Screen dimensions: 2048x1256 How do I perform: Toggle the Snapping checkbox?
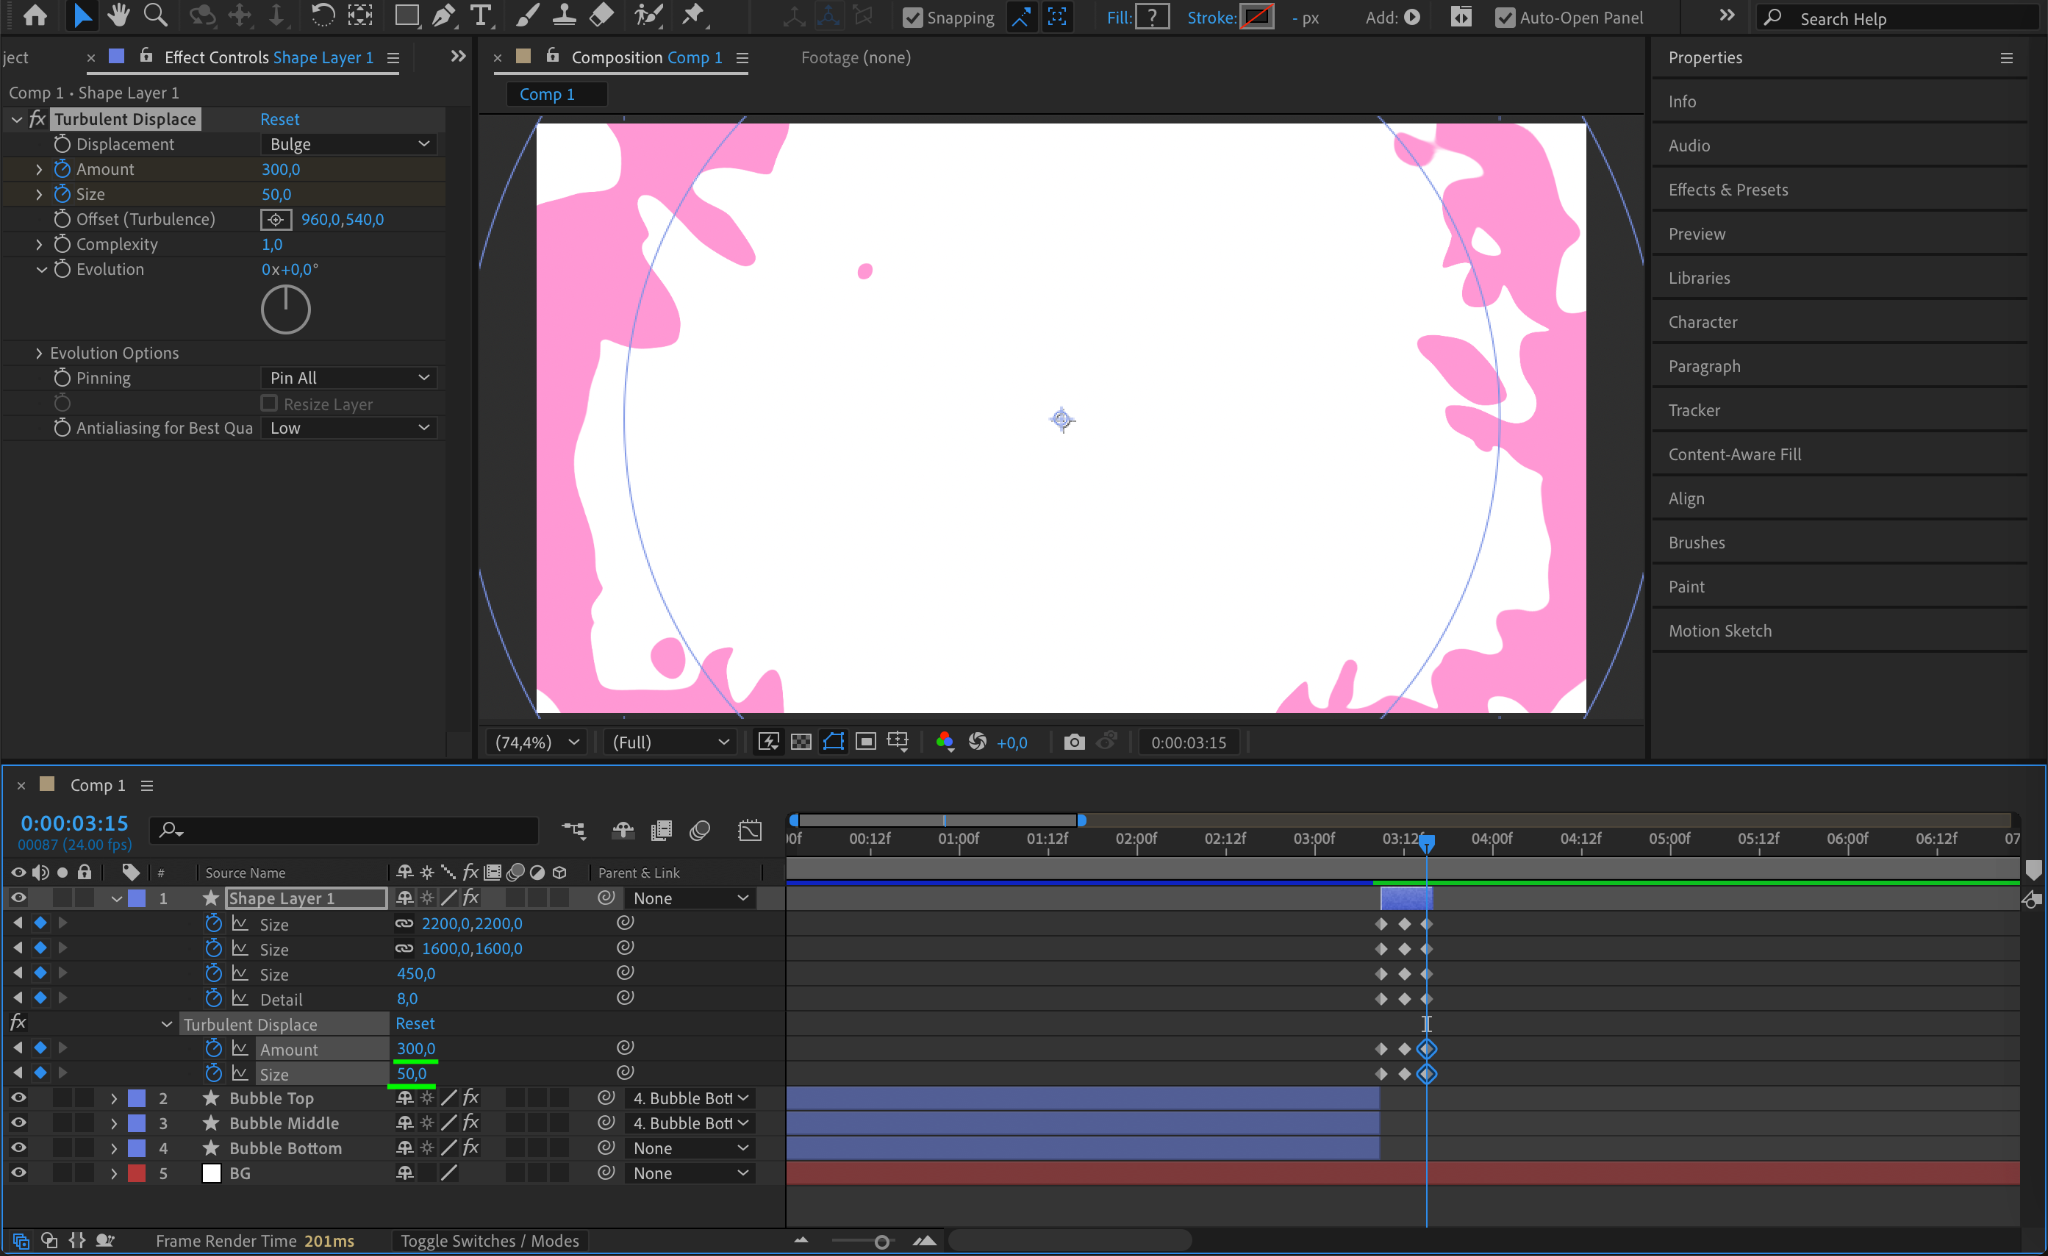tap(912, 17)
